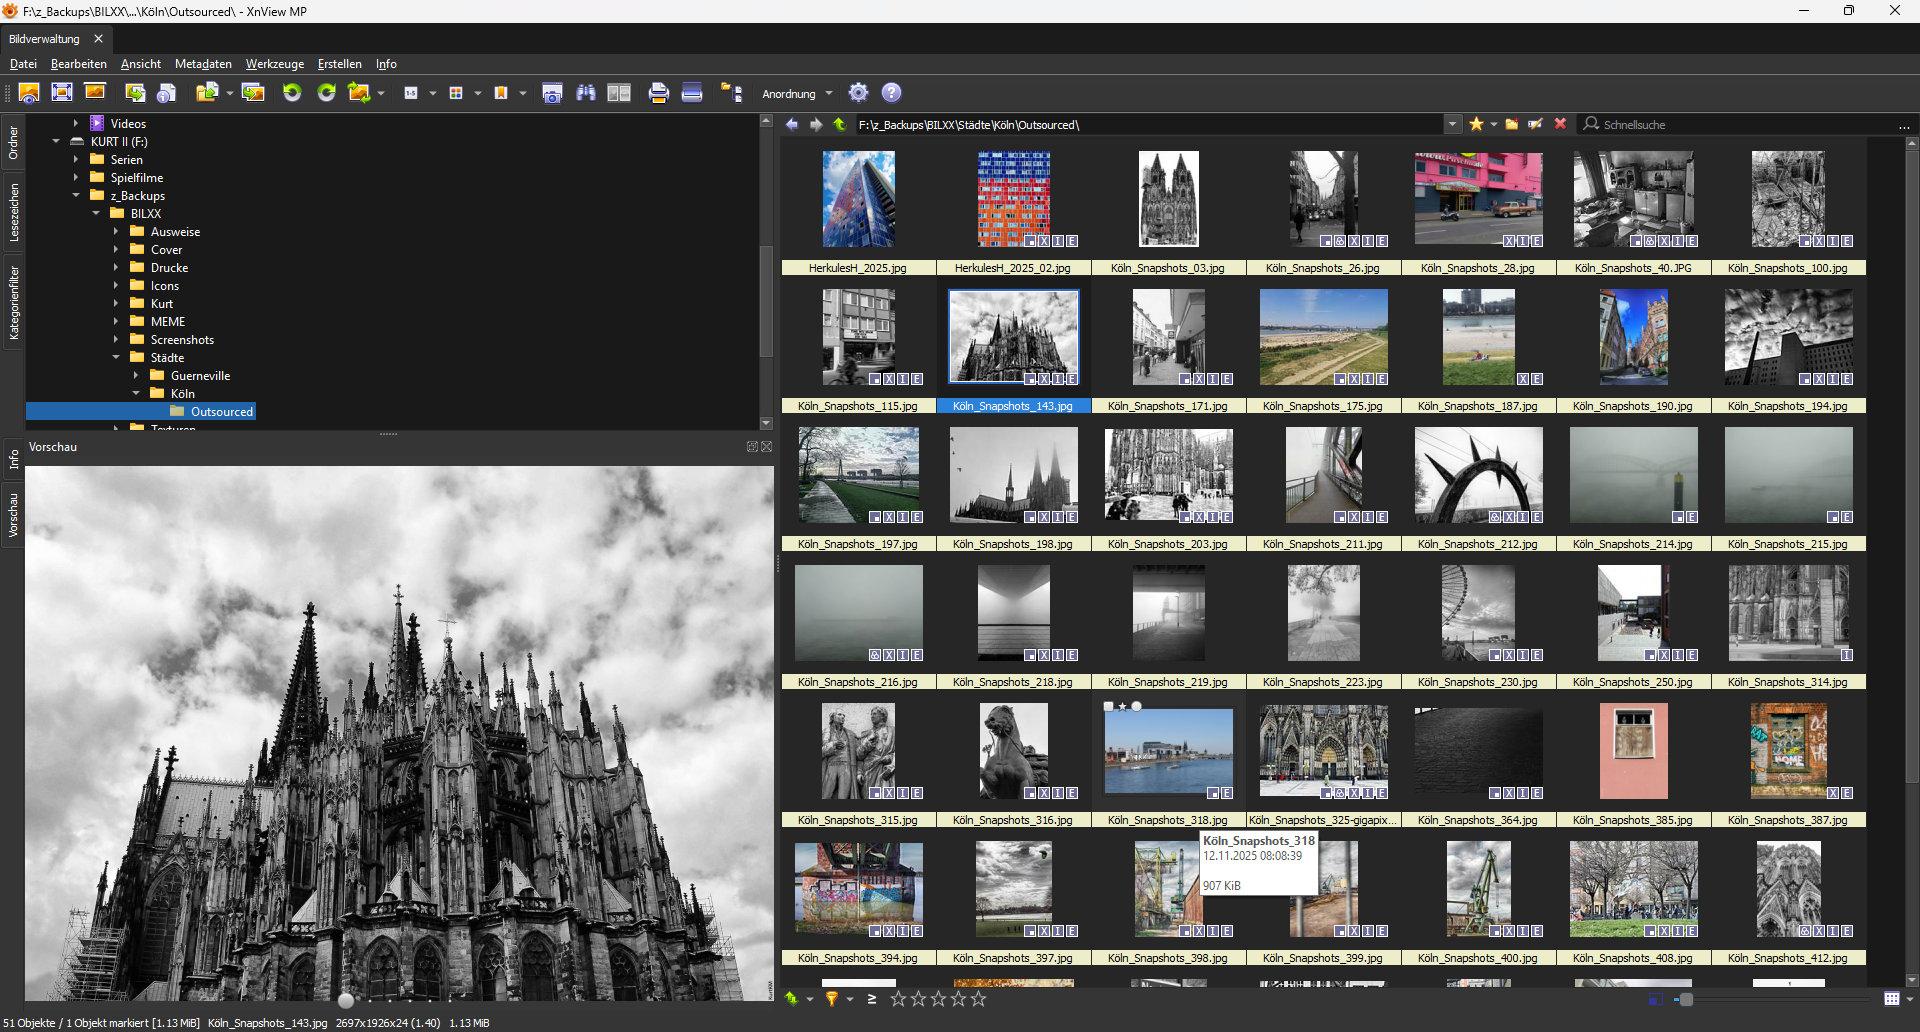
Task: Set rating with the fifth star
Action: click(978, 999)
